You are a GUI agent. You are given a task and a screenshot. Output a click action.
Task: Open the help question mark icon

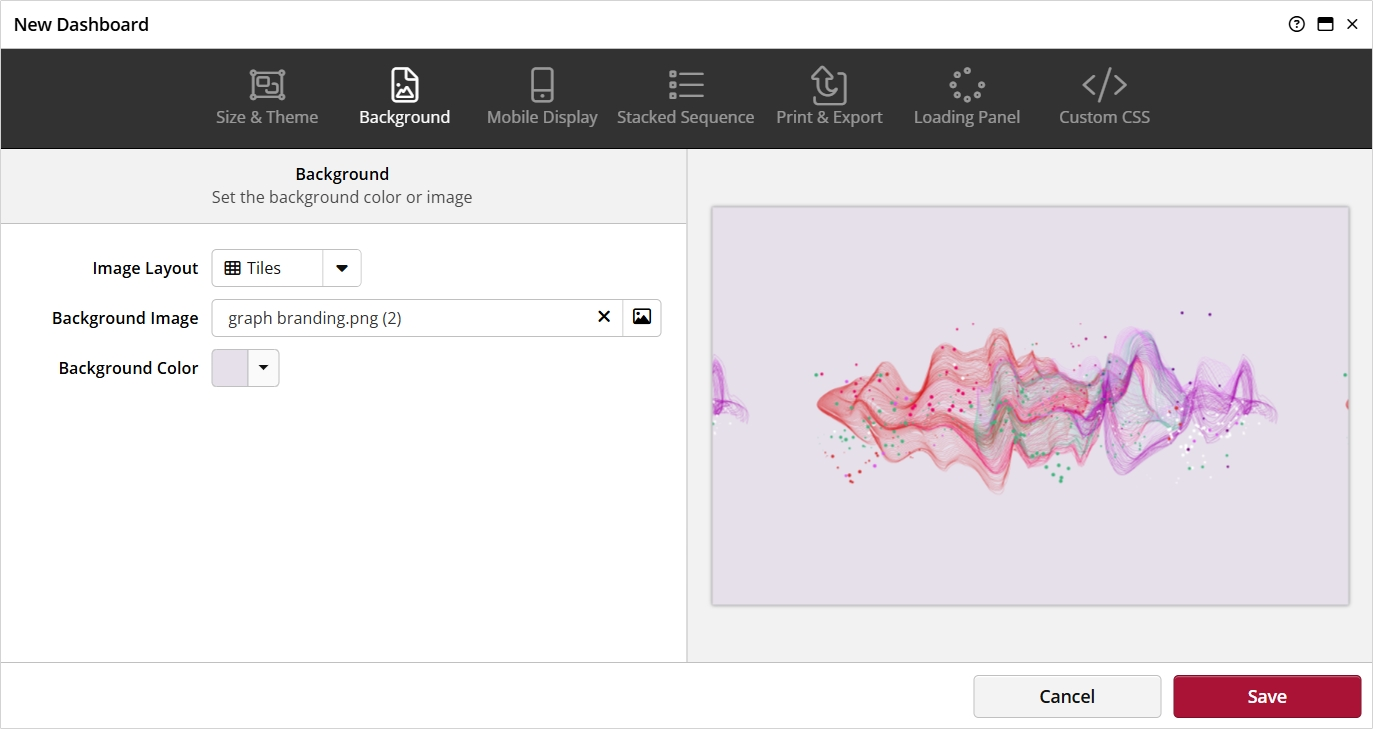1297,25
